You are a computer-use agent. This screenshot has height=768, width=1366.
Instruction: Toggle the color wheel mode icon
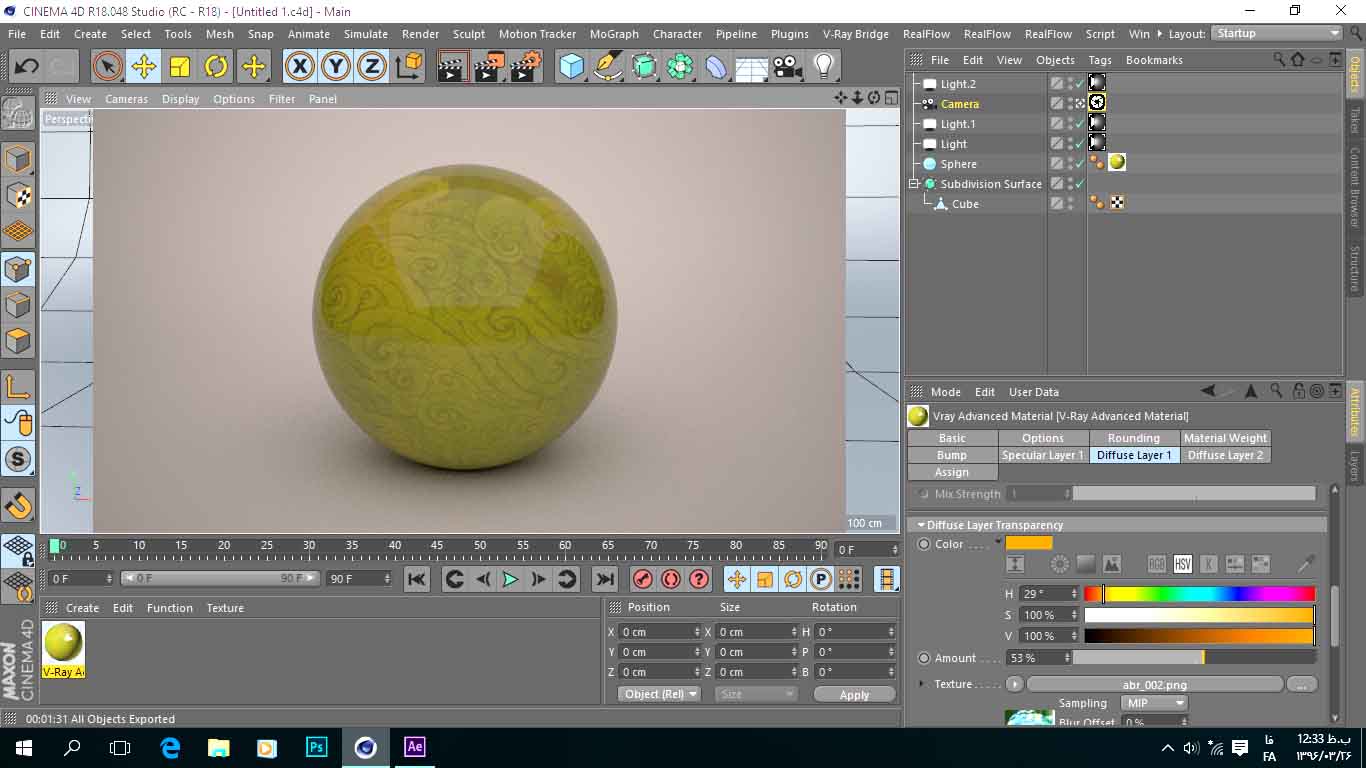[1060, 564]
